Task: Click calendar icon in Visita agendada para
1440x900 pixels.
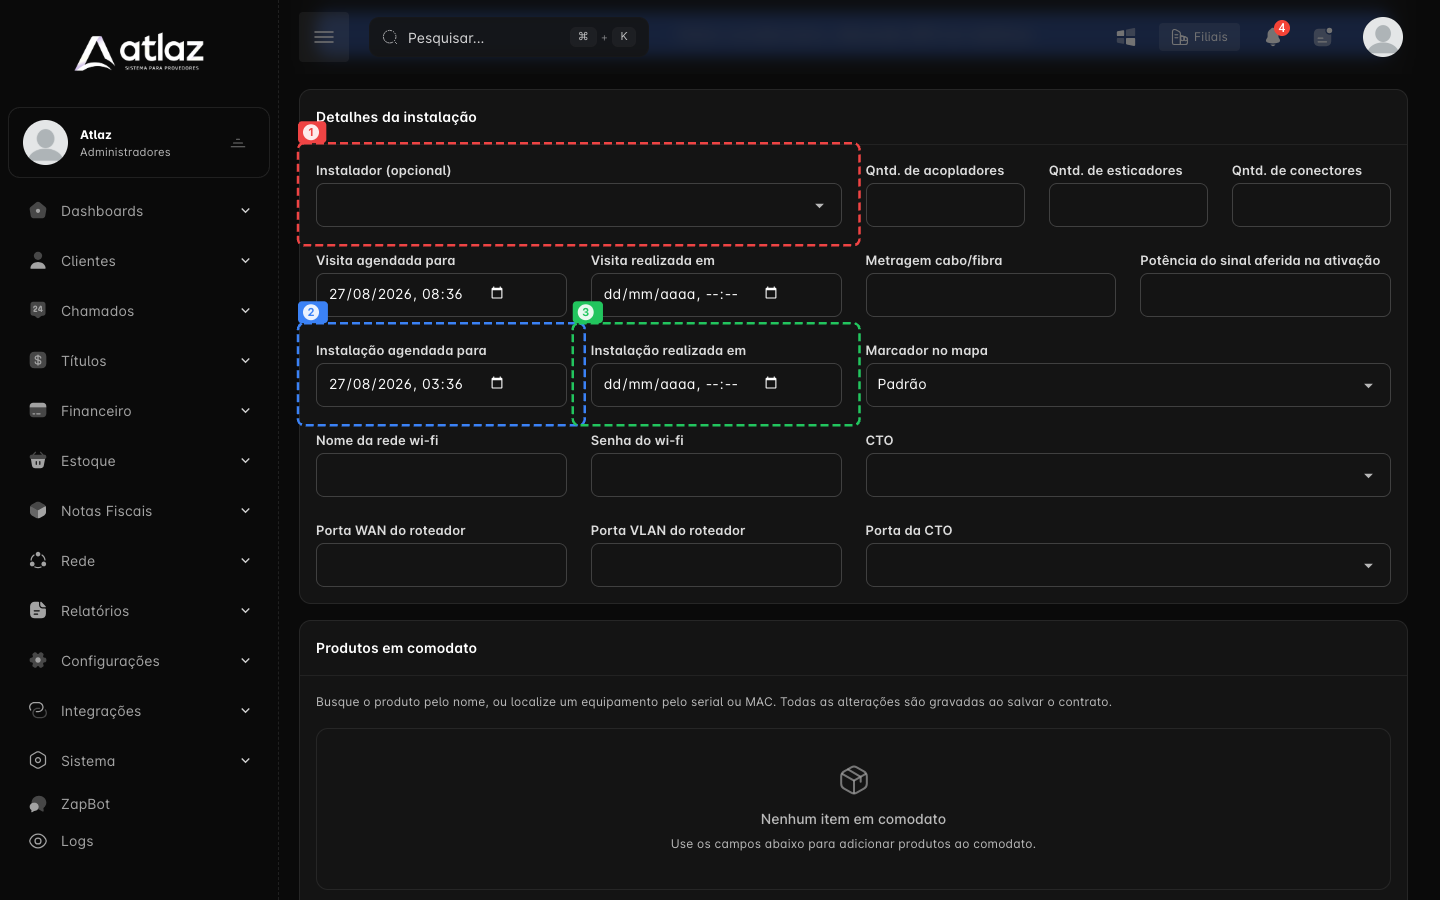Action: 497,293
